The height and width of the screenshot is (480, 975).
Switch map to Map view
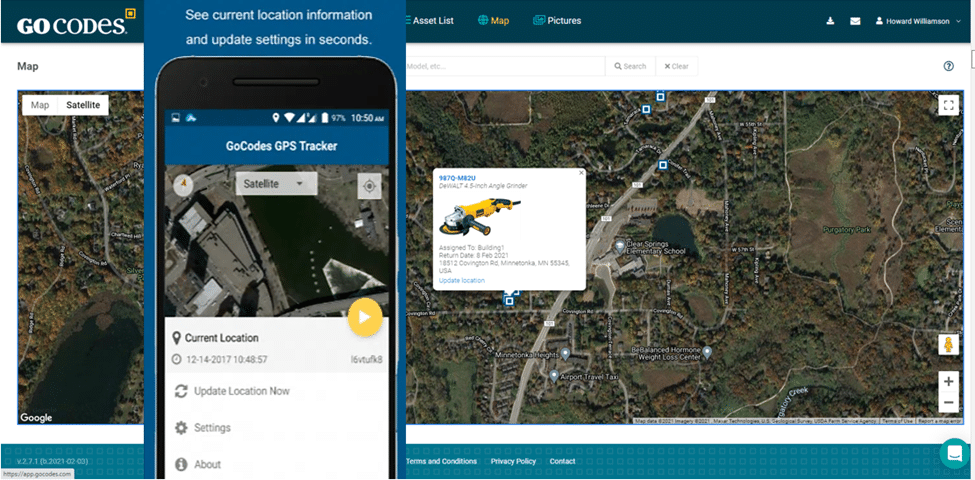coord(40,105)
